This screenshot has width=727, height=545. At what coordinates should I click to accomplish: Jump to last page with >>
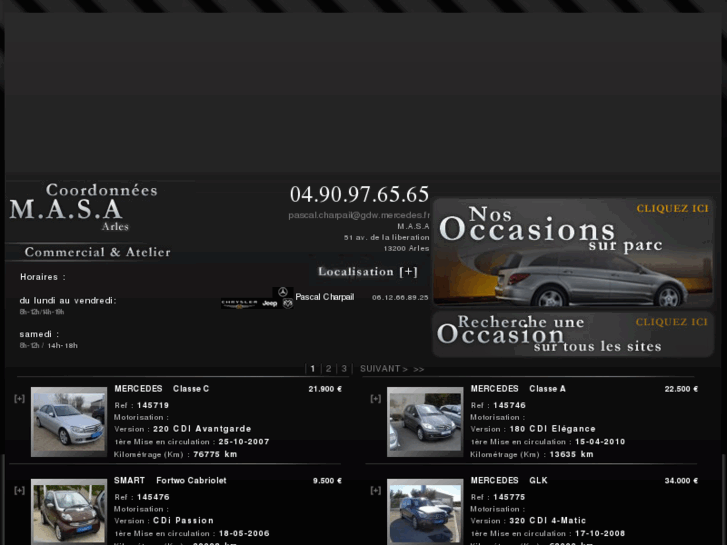(x=419, y=369)
